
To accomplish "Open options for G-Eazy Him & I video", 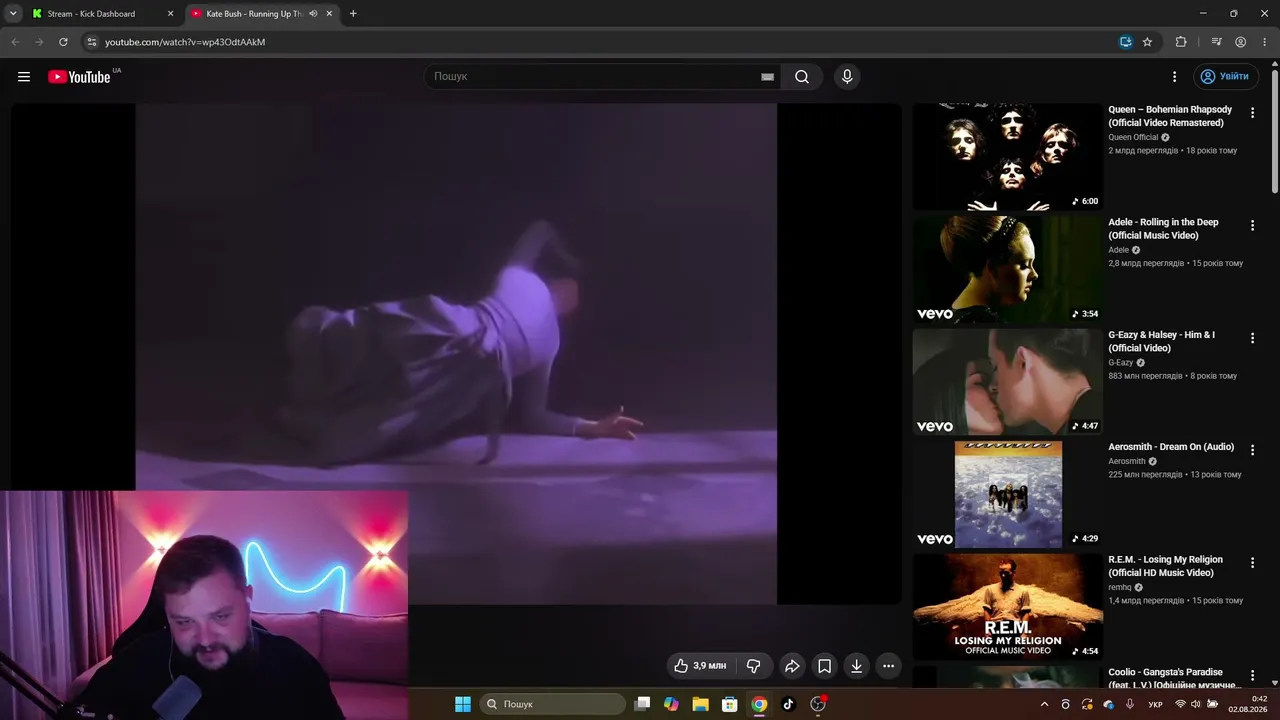I will coord(1252,338).
